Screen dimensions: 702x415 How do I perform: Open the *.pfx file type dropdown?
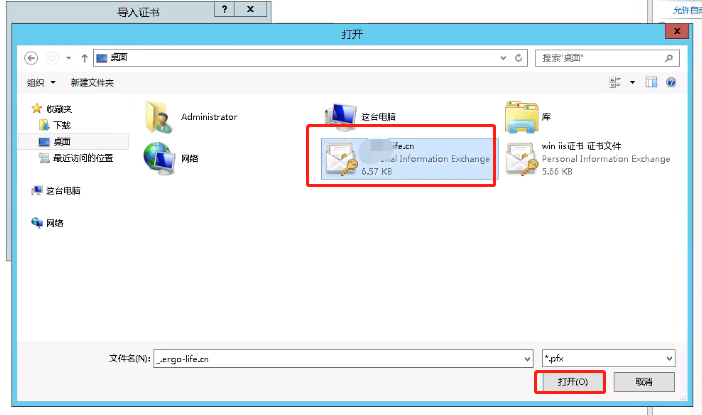click(x=608, y=359)
